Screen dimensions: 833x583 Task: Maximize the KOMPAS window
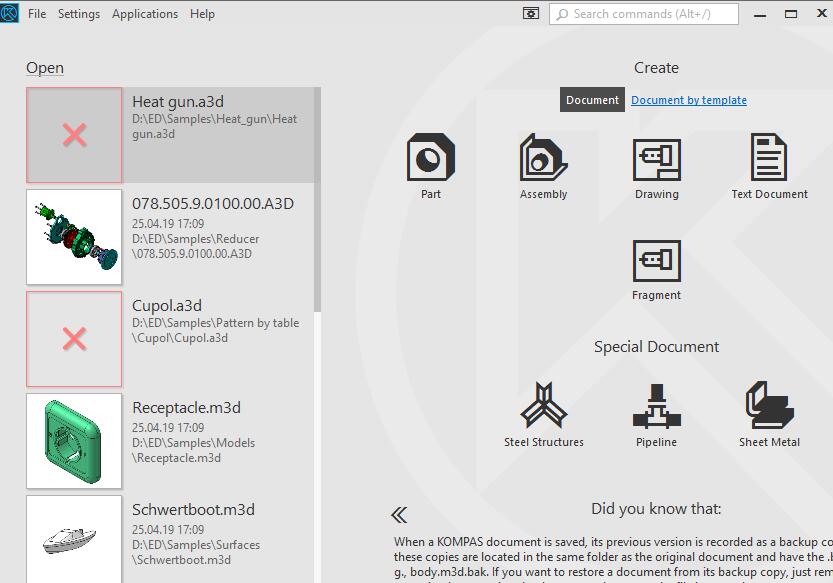[791, 14]
